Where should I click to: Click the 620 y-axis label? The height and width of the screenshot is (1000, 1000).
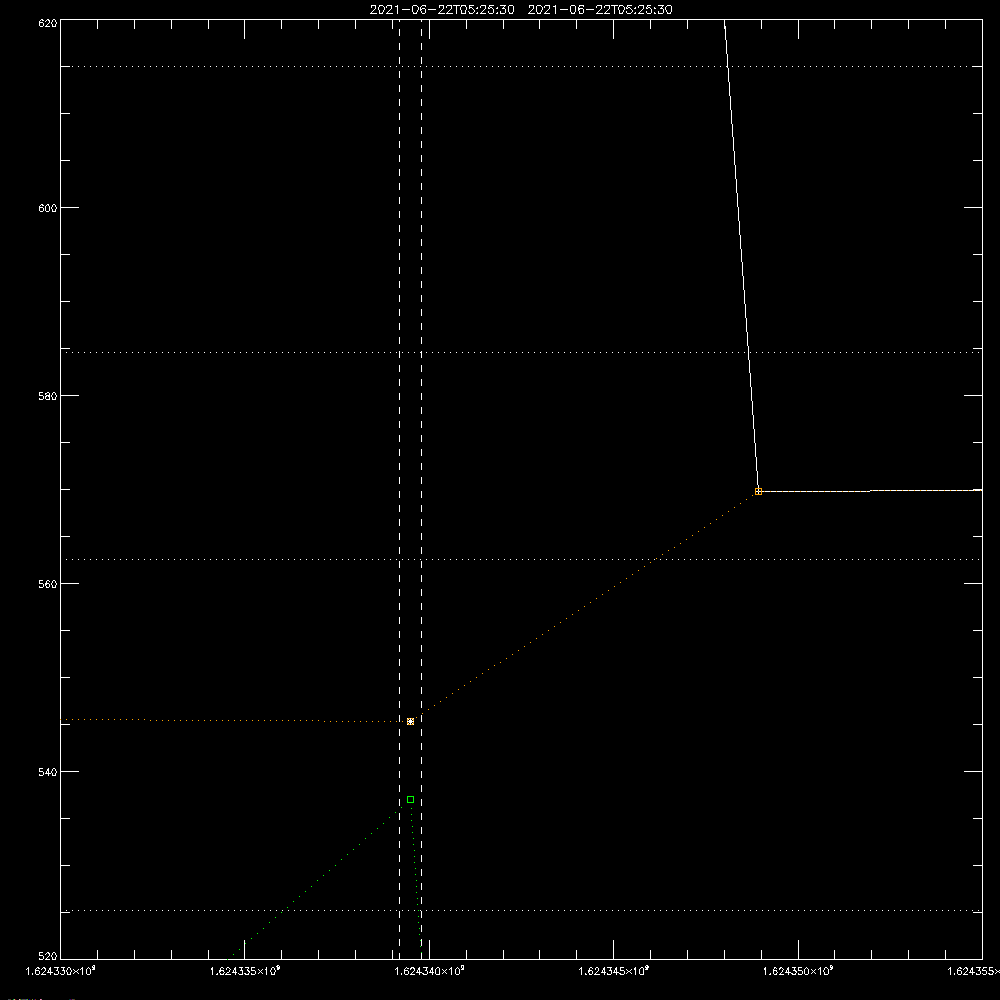(48, 23)
